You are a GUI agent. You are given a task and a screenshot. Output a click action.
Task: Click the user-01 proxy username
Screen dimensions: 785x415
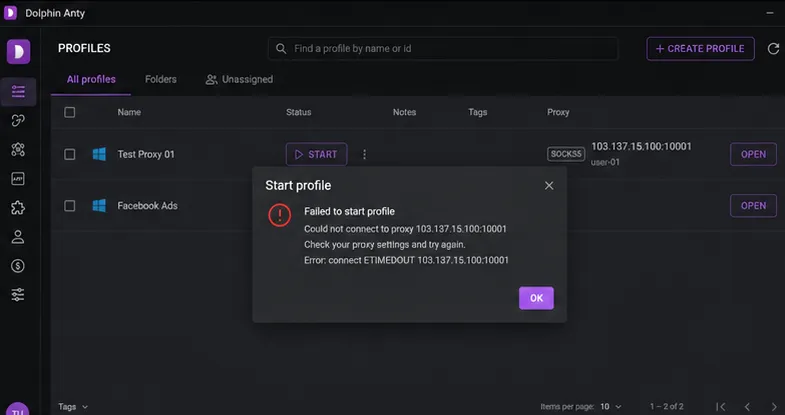pos(605,162)
